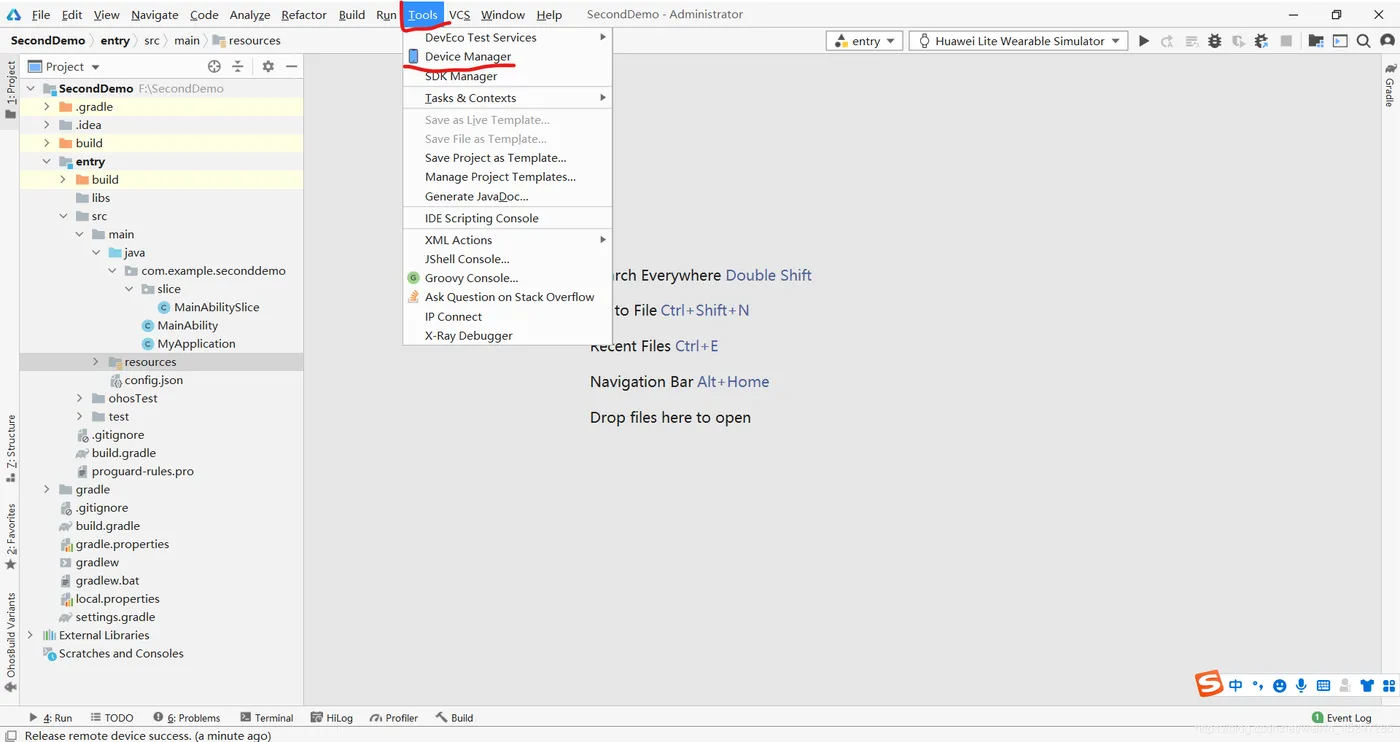The height and width of the screenshot is (742, 1400).
Task: Choose Device Manager in Tools menu
Action: [x=507, y=57]
